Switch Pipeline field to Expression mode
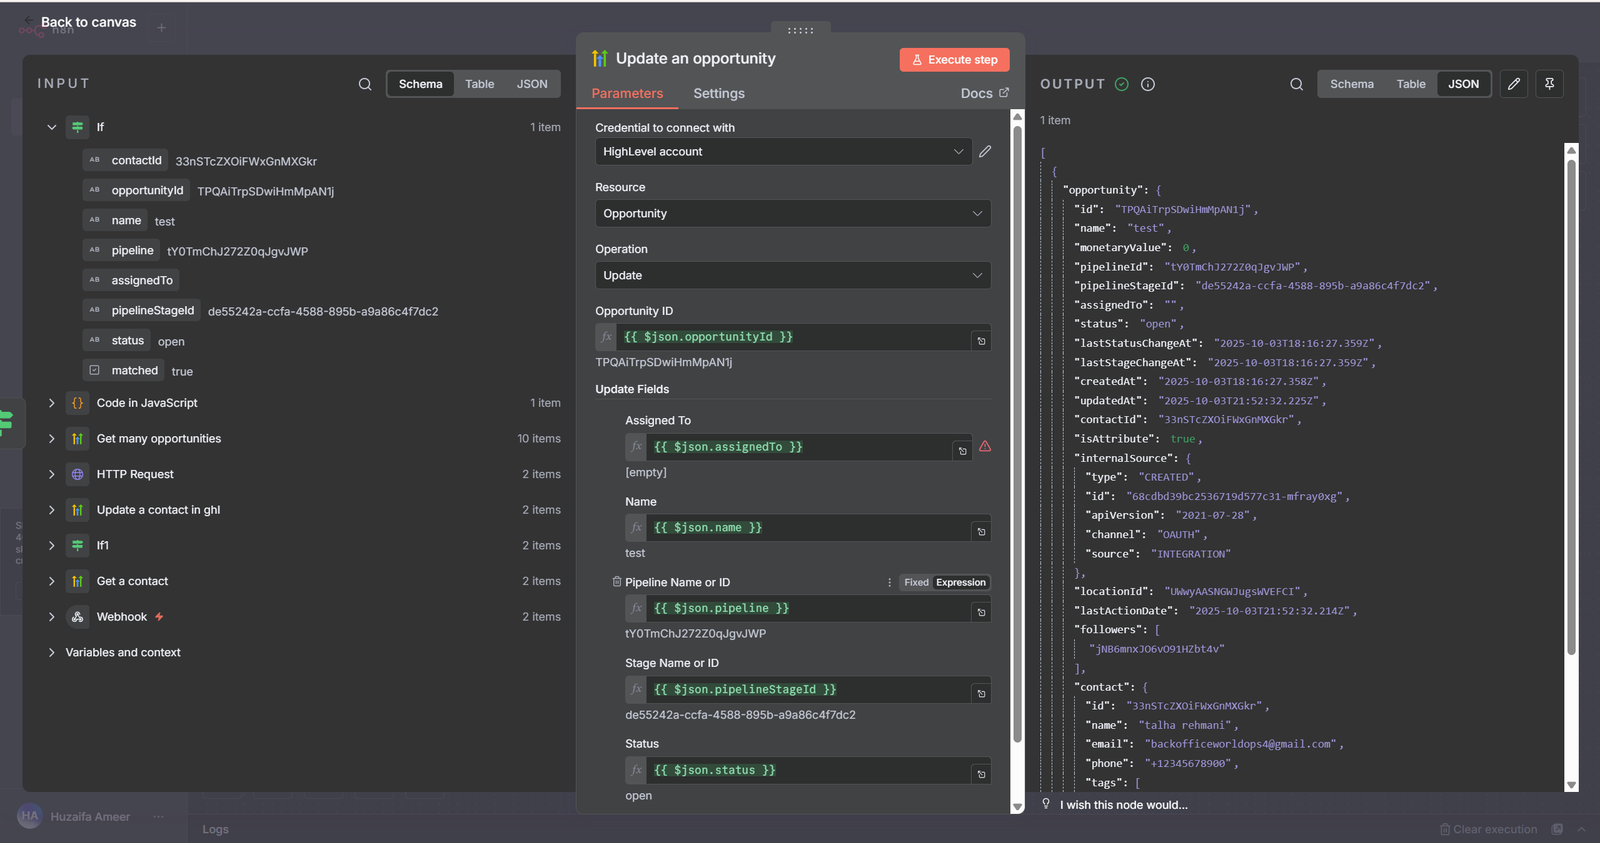The height and width of the screenshot is (843, 1600). point(961,582)
